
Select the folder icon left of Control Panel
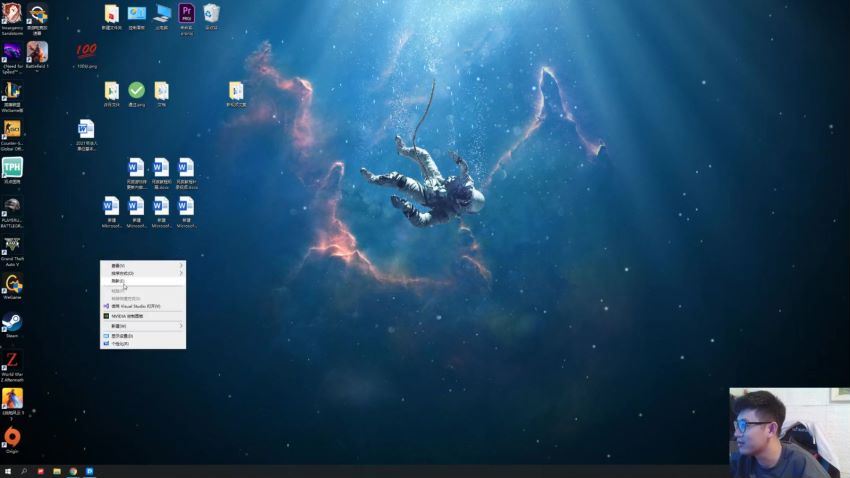tap(112, 16)
